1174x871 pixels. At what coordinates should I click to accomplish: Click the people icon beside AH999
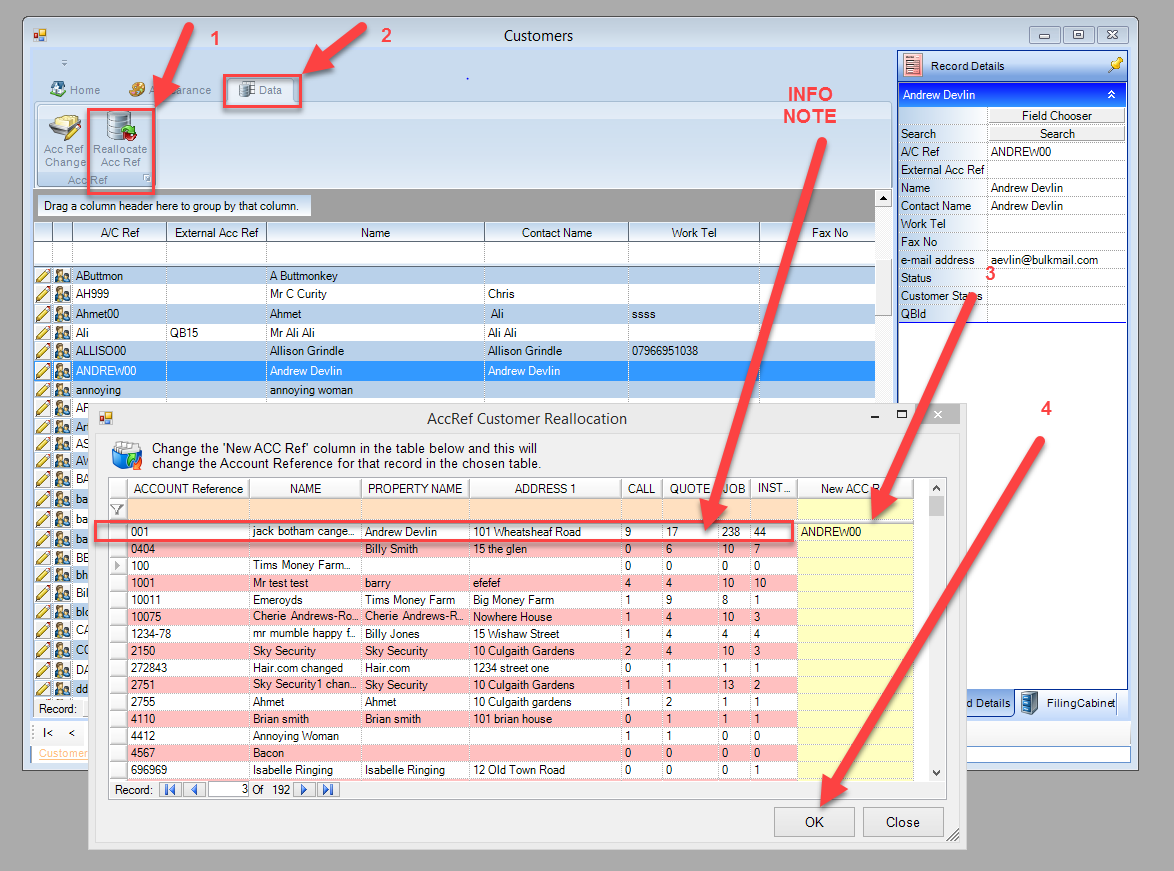pos(63,294)
